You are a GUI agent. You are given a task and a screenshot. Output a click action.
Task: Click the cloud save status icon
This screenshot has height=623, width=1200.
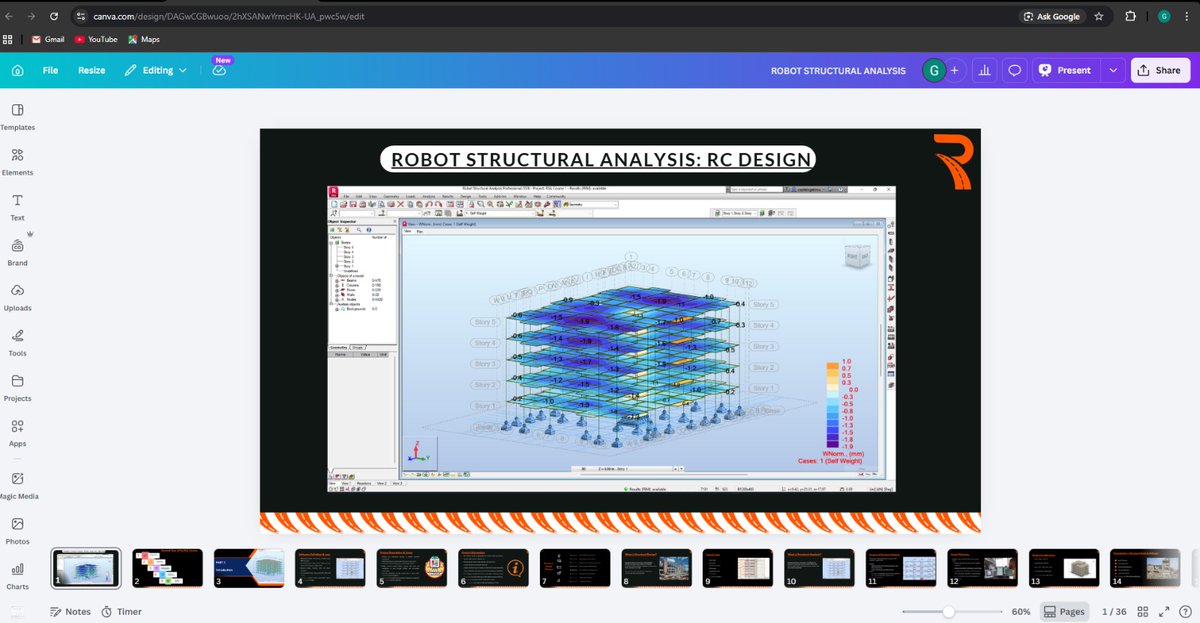tap(220, 71)
